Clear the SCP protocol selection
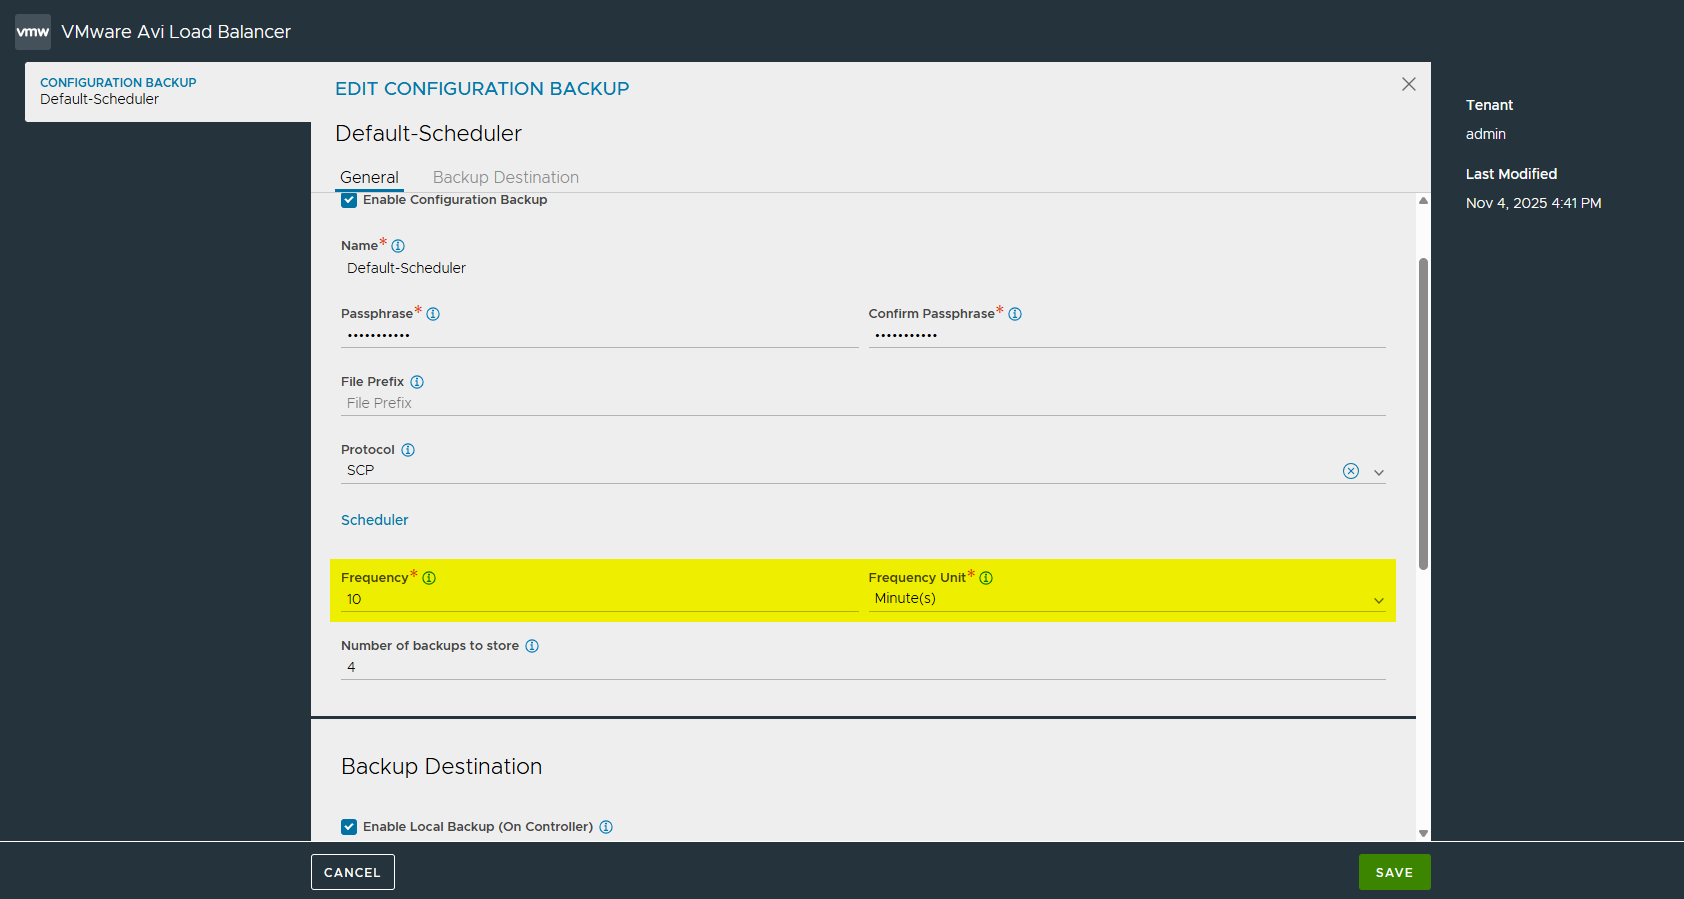The width and height of the screenshot is (1684, 899). (1351, 471)
